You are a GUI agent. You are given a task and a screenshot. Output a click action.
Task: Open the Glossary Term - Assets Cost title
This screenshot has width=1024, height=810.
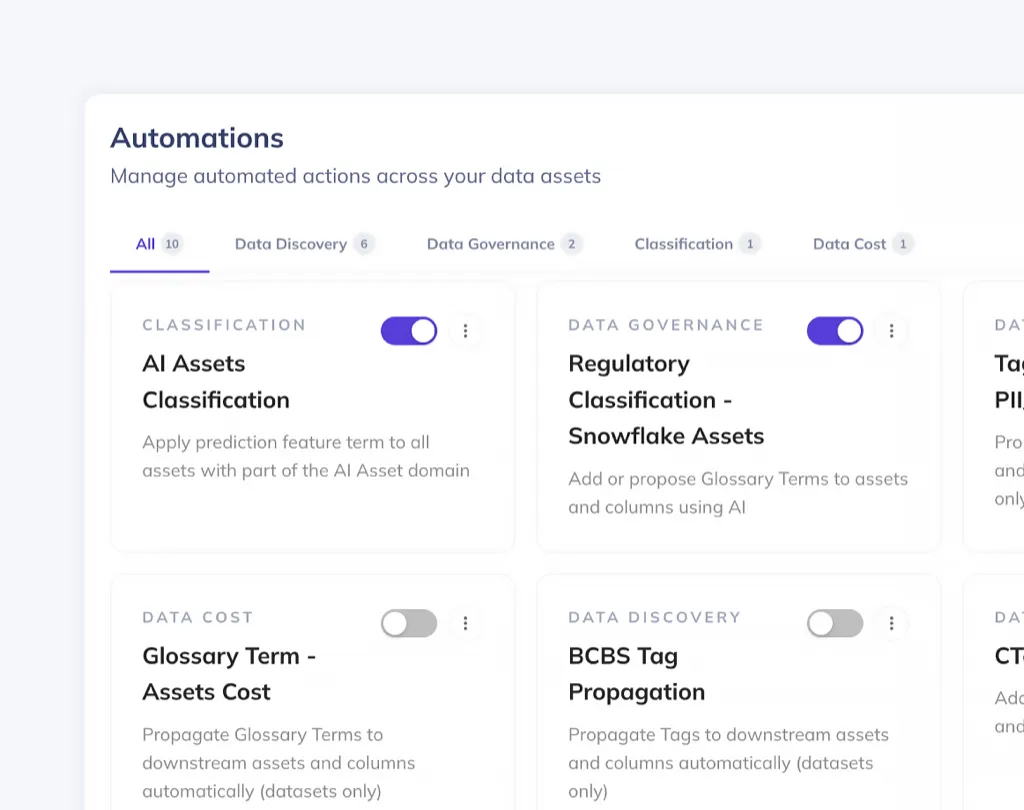228,673
